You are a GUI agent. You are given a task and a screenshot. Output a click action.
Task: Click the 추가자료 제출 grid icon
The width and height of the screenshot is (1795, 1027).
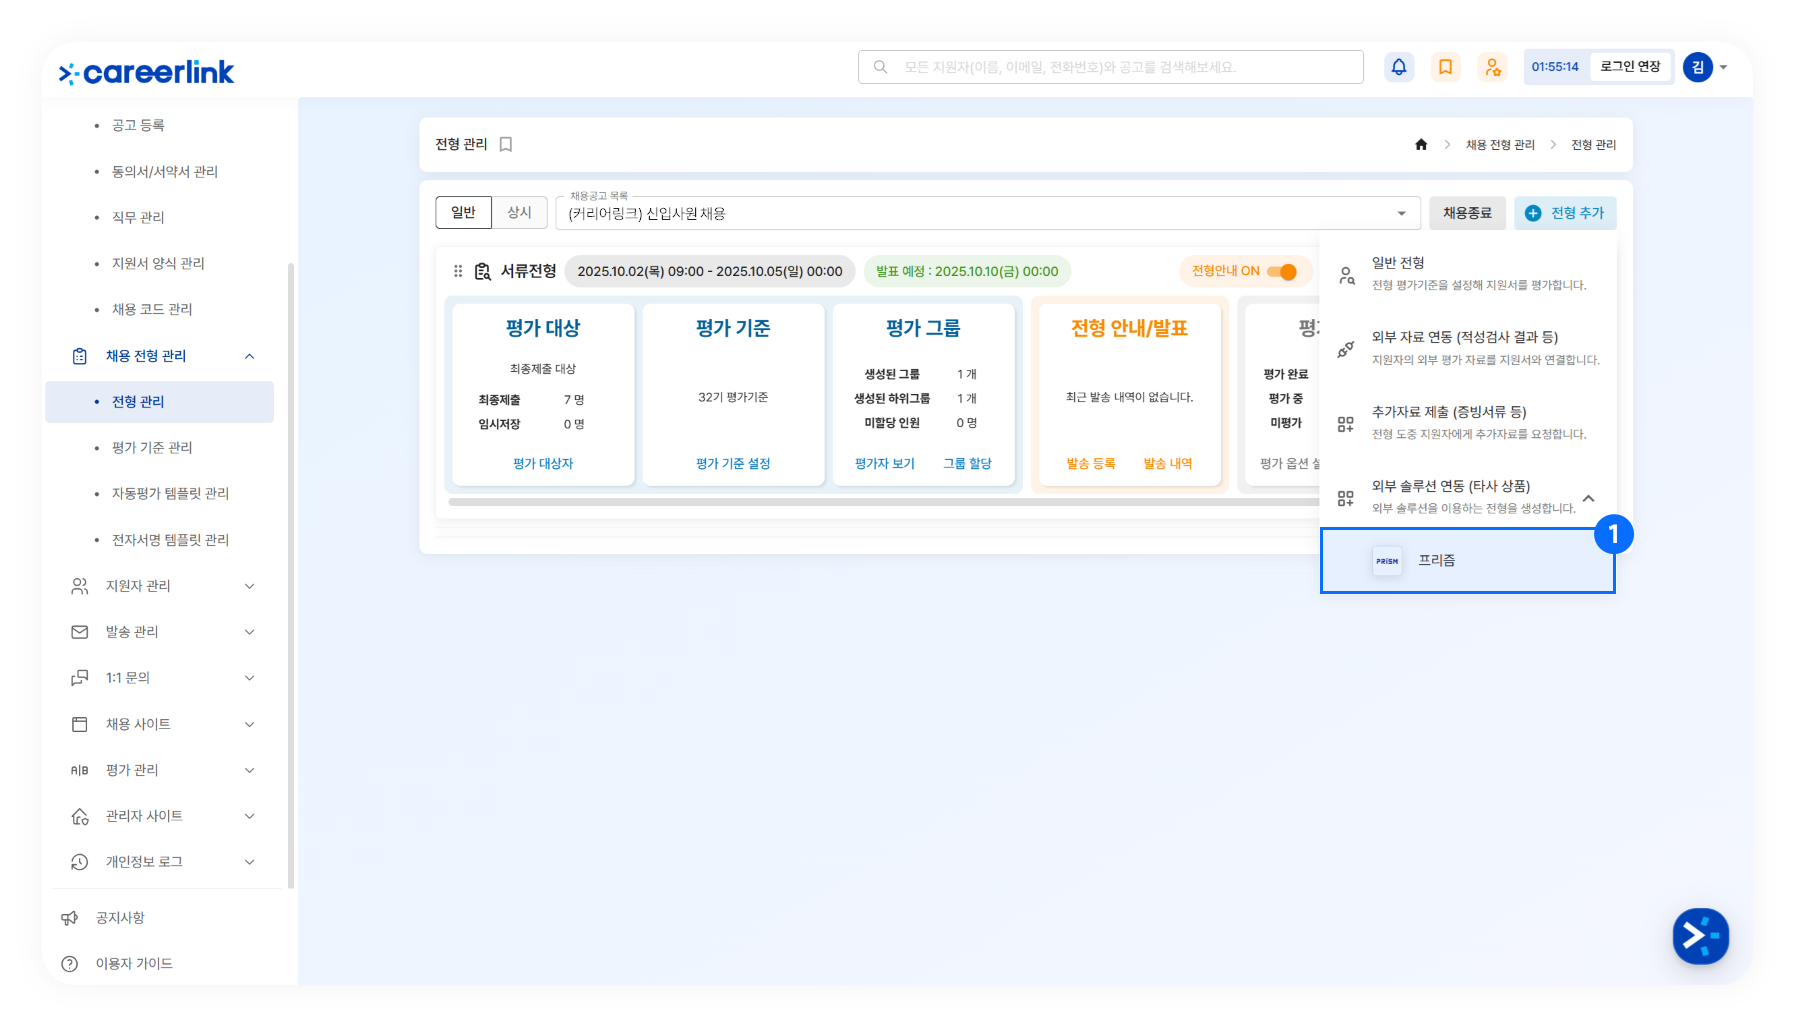[1346, 424]
